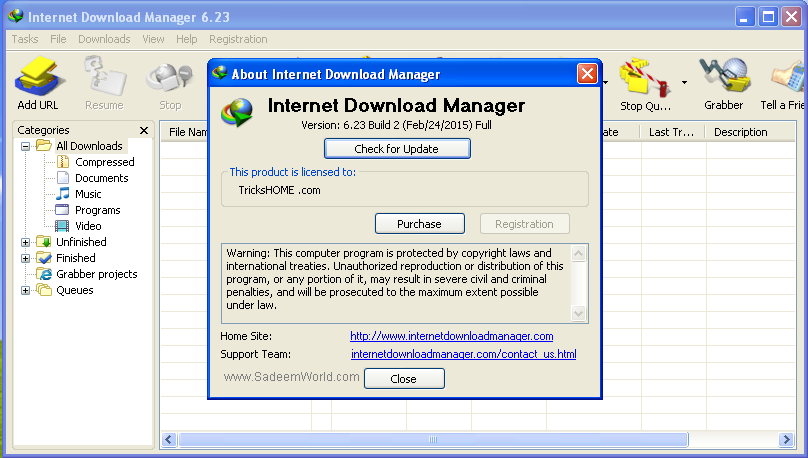Click the IDM icon in main title bar

16,16
